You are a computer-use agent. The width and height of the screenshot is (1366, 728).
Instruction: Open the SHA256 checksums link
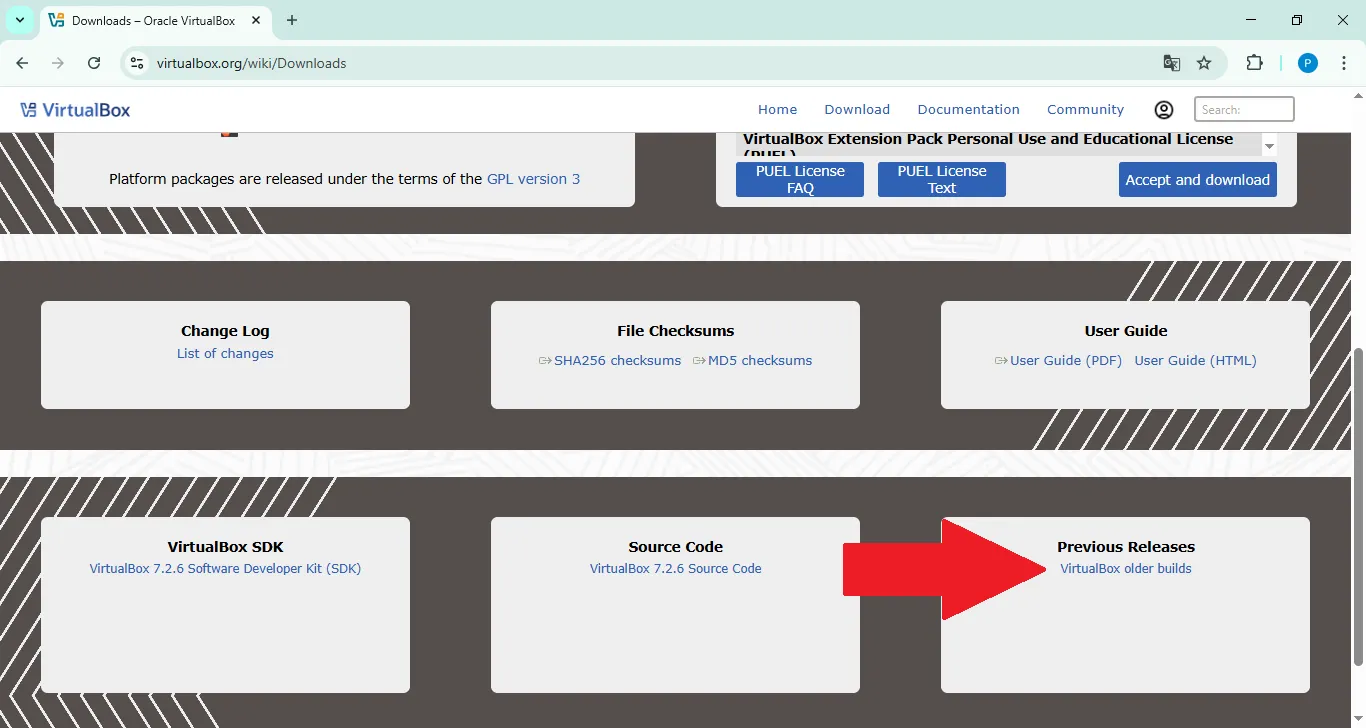618,360
